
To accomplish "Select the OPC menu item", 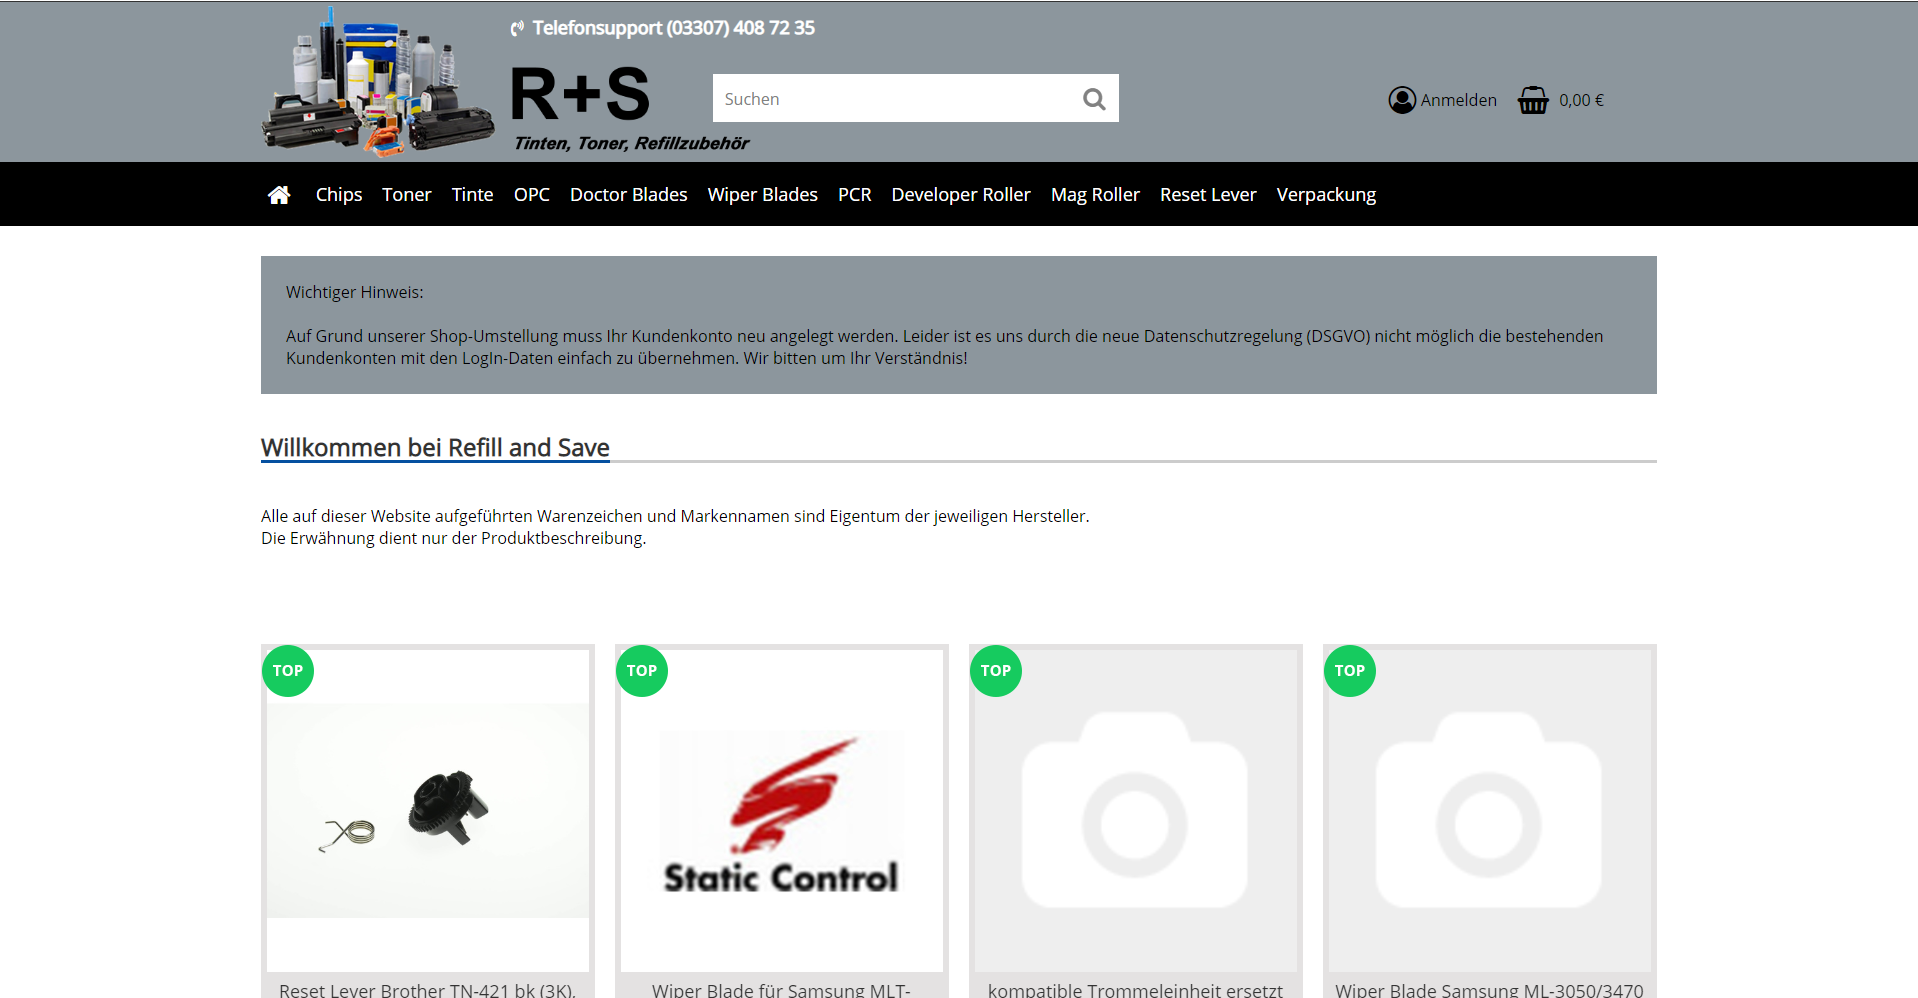I will [531, 195].
